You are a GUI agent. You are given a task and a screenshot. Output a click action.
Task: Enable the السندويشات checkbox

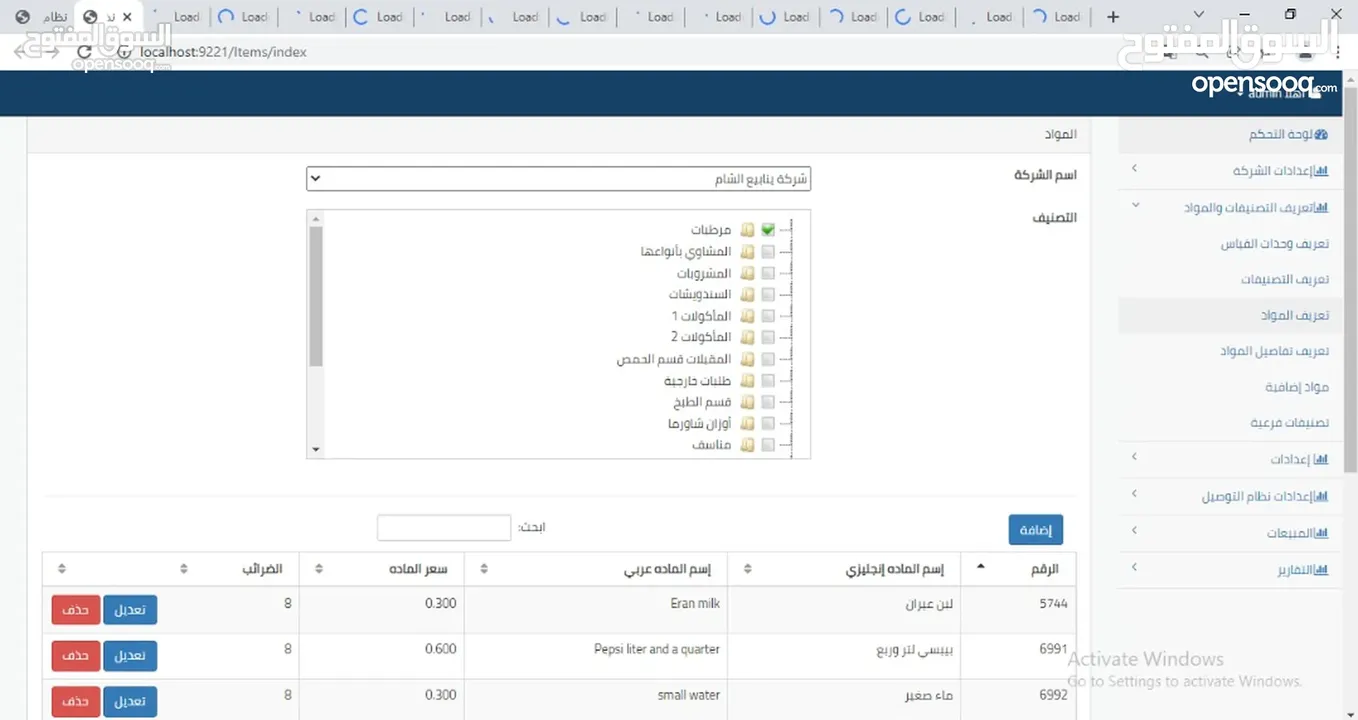click(x=768, y=295)
